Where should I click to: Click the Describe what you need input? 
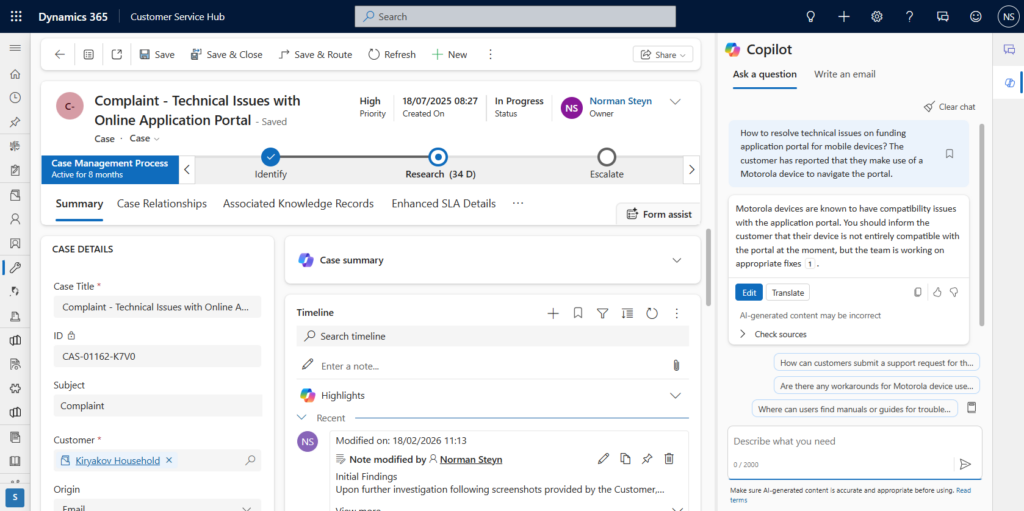click(840, 441)
